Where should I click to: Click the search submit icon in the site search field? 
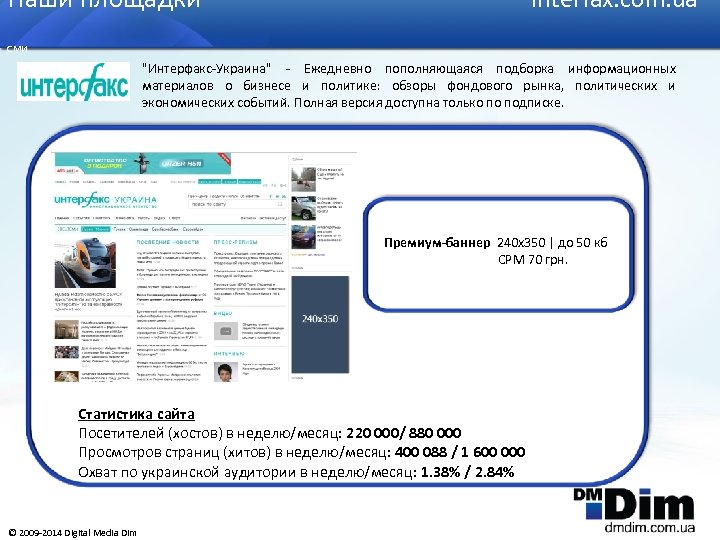click(x=280, y=204)
